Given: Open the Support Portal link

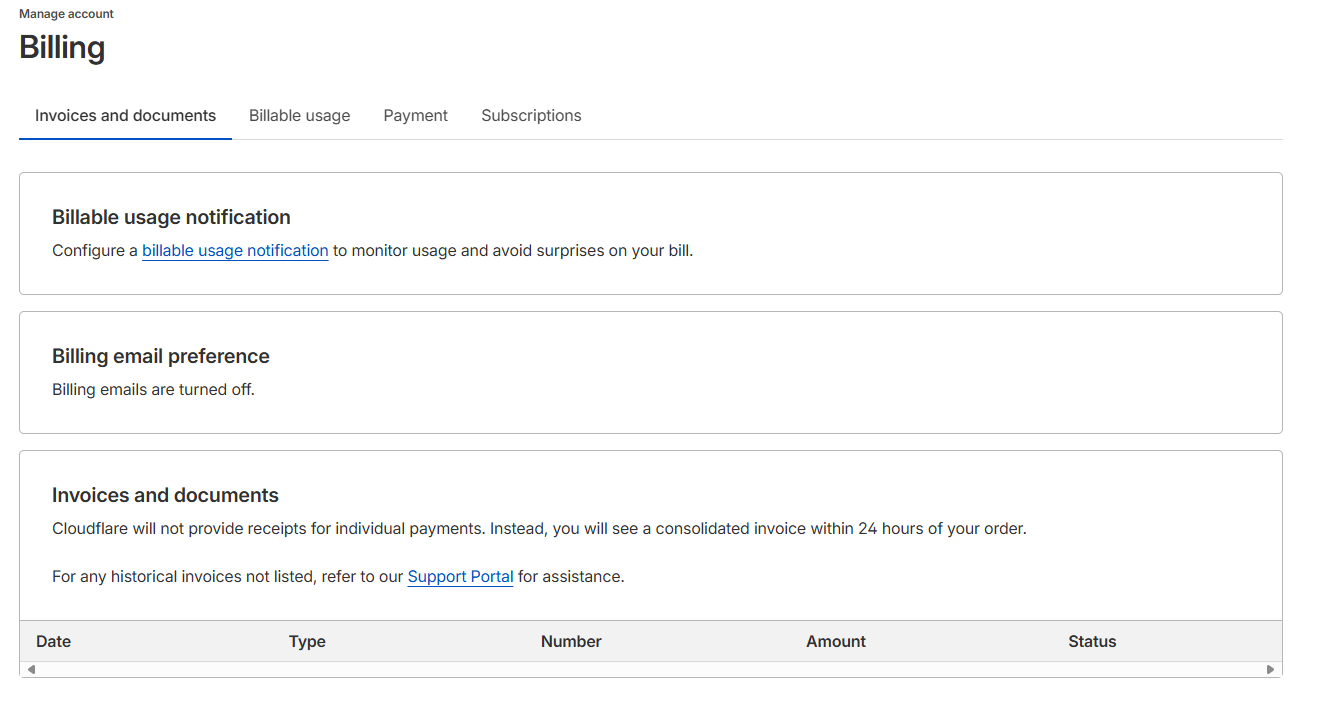Looking at the screenshot, I should point(460,577).
